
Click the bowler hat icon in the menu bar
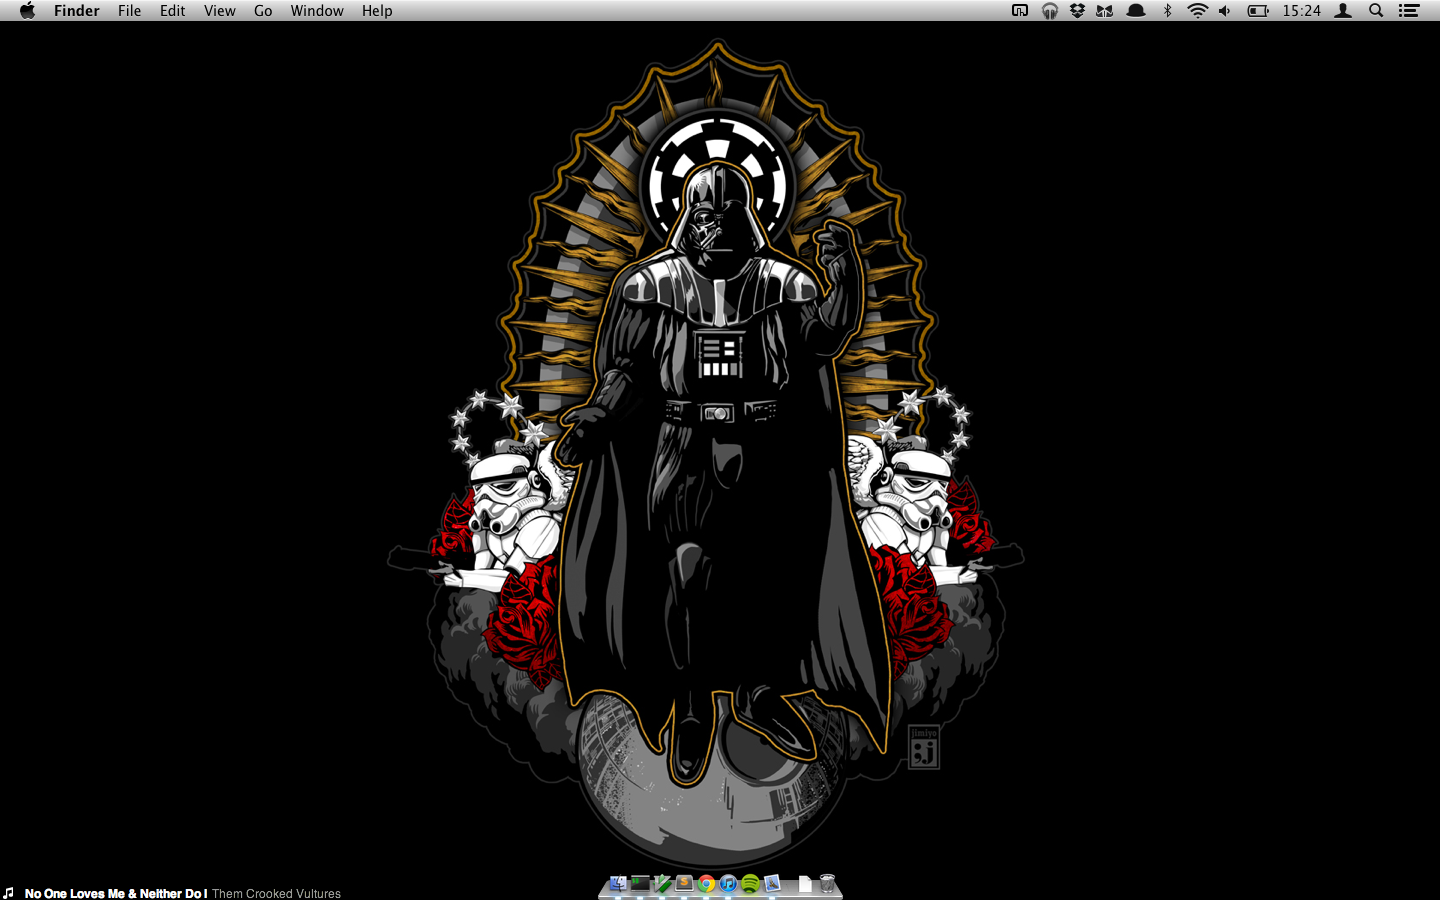pos(1136,10)
